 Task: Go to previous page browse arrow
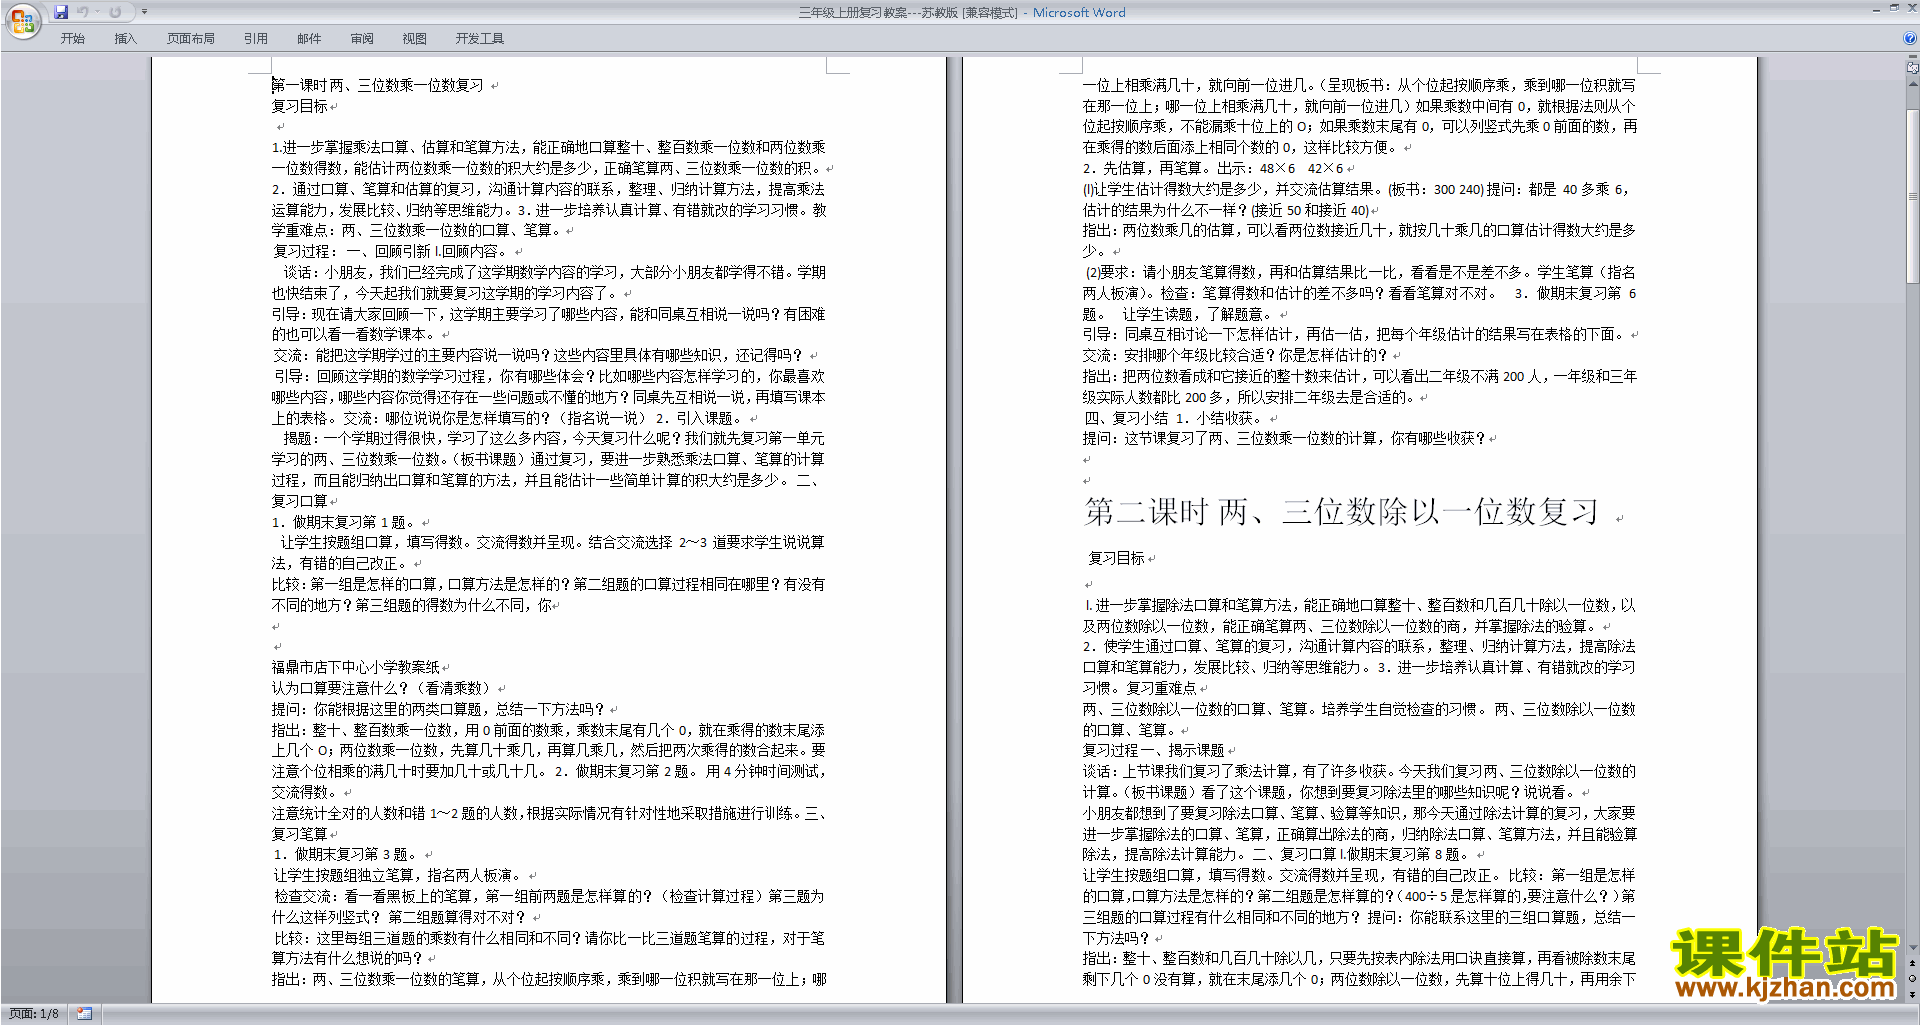point(1913,963)
